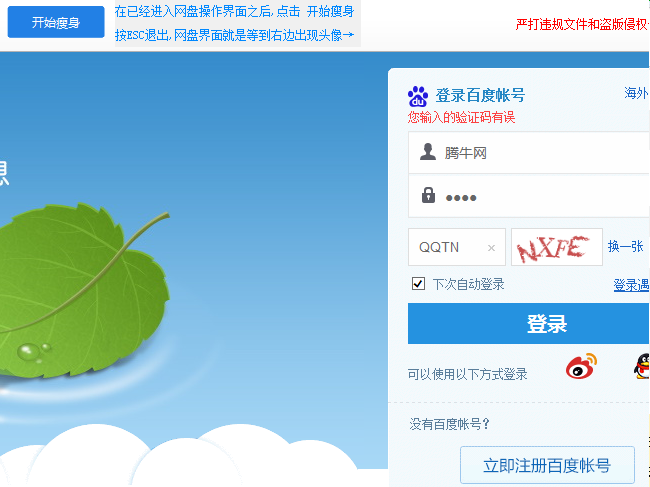
Task: Click 立即注册百度帐号 register button
Action: (x=547, y=465)
